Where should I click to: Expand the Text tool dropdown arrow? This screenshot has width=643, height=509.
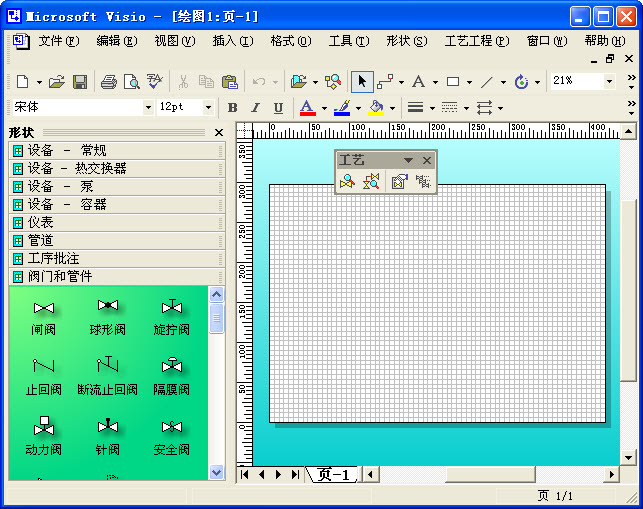(x=435, y=82)
